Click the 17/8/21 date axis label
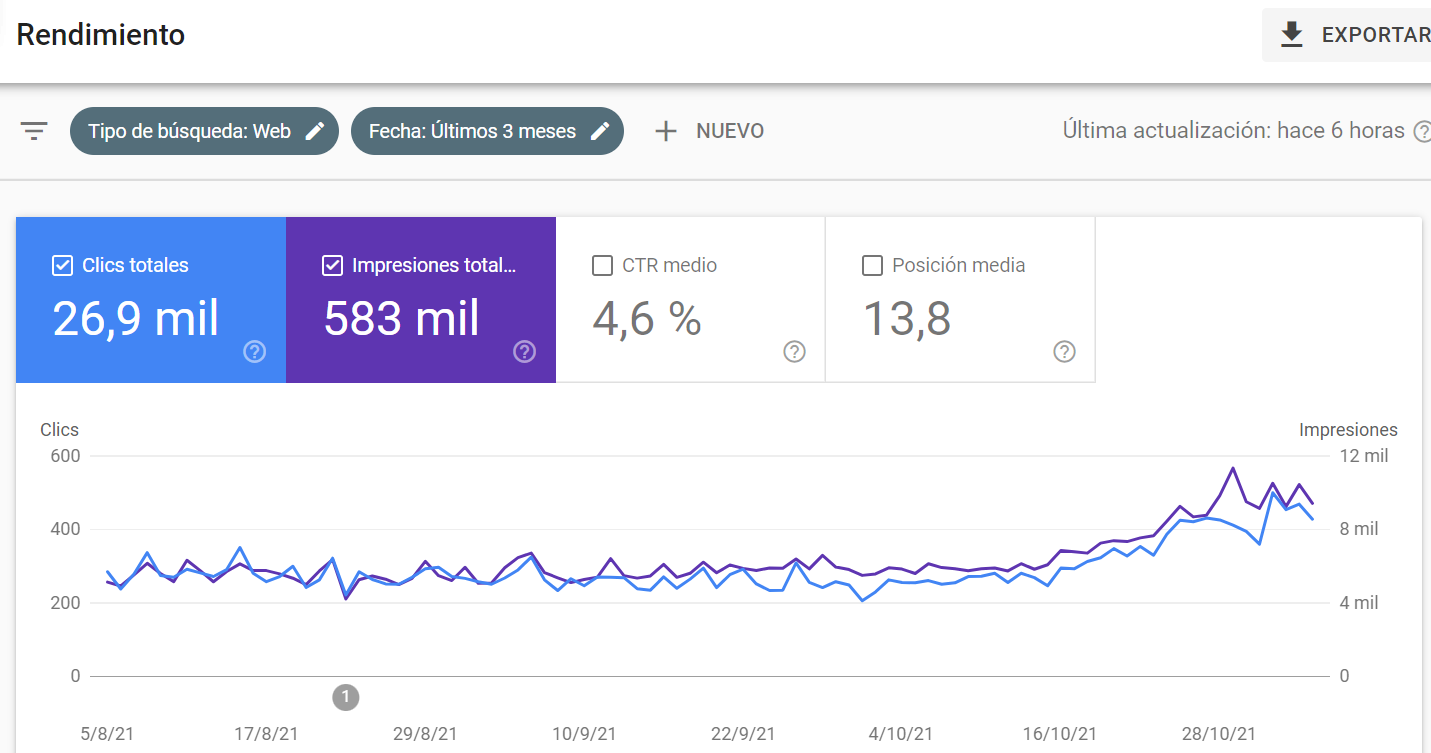The height and width of the screenshot is (753, 1431). 266,734
